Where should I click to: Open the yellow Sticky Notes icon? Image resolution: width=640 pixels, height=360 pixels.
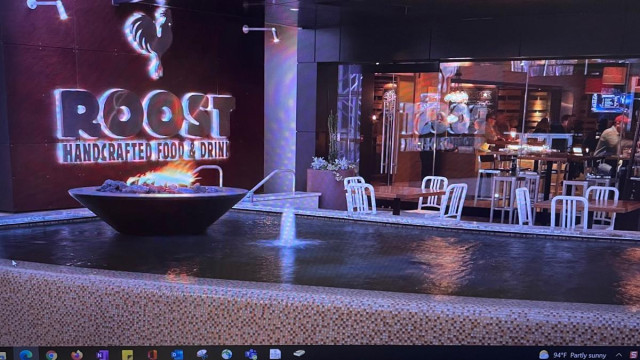click(x=127, y=355)
